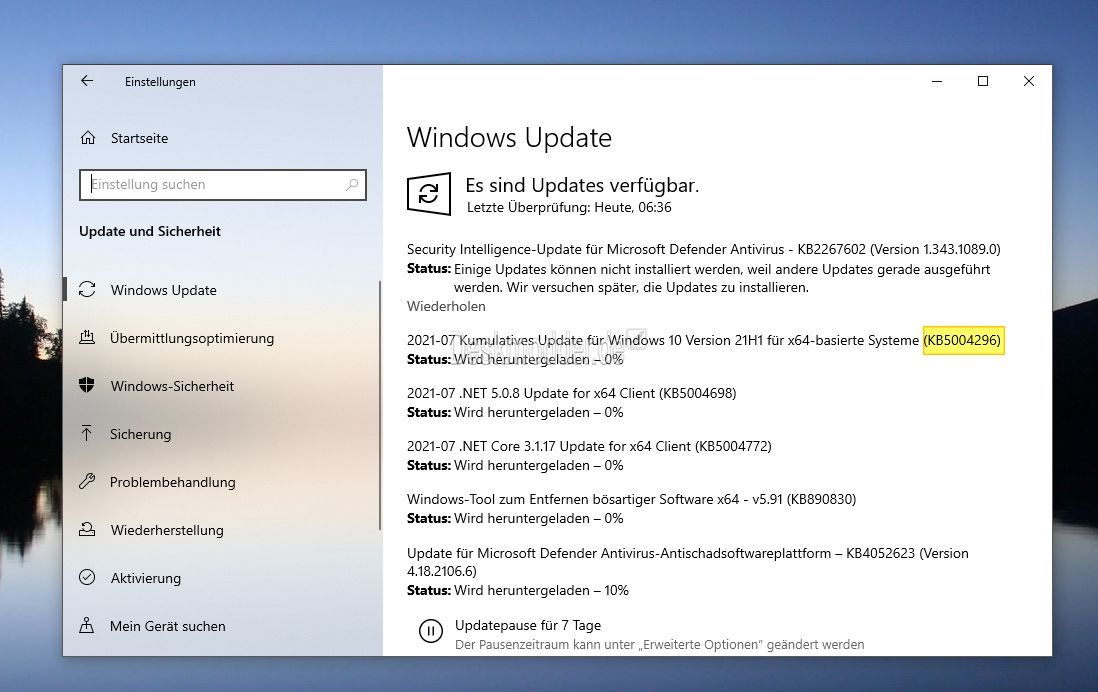This screenshot has width=1098, height=692.
Task: Click the search magnifier icon
Action: (352, 185)
